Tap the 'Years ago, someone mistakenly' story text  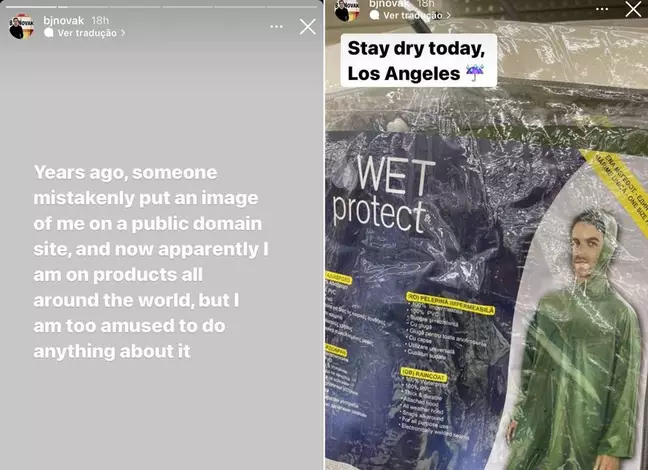tap(151, 262)
